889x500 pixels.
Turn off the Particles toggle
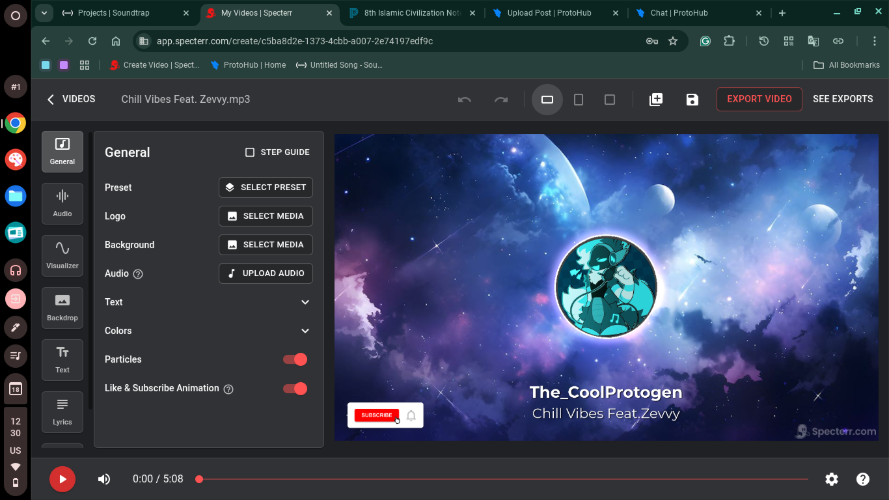295,359
